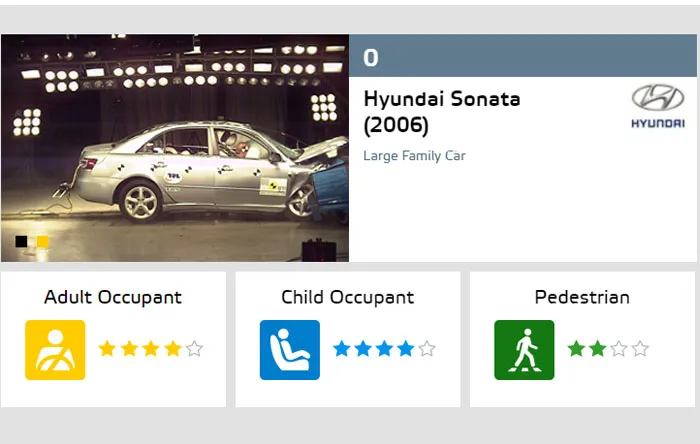Click the first yellow star under Adult Occupant
The height and width of the screenshot is (444, 700).
tap(107, 349)
